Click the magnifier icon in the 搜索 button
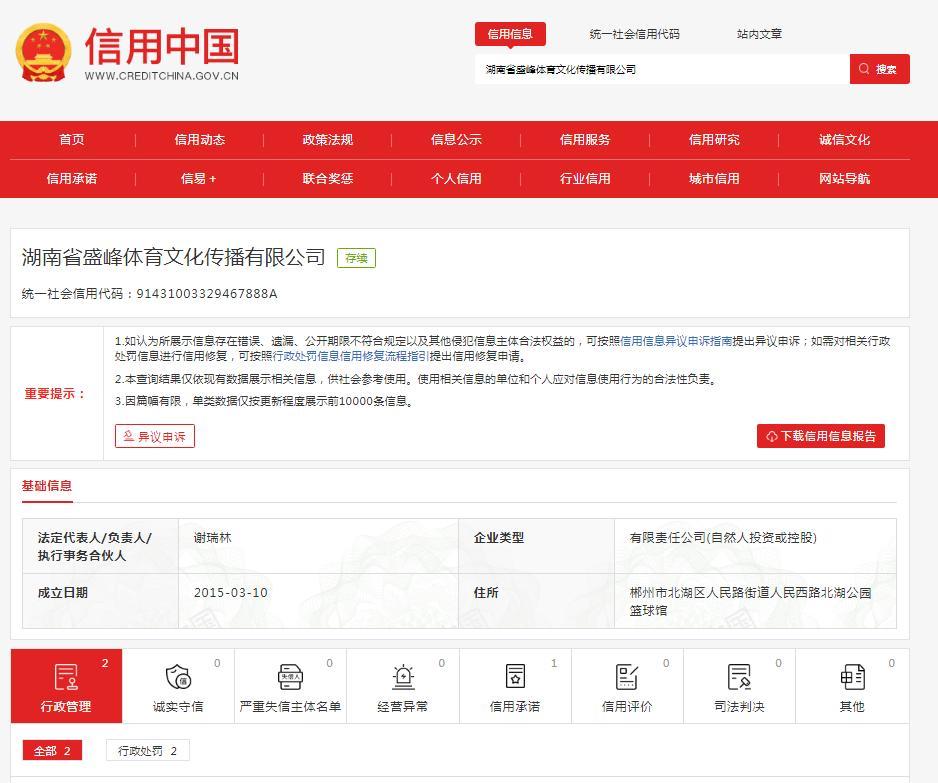 tap(864, 69)
